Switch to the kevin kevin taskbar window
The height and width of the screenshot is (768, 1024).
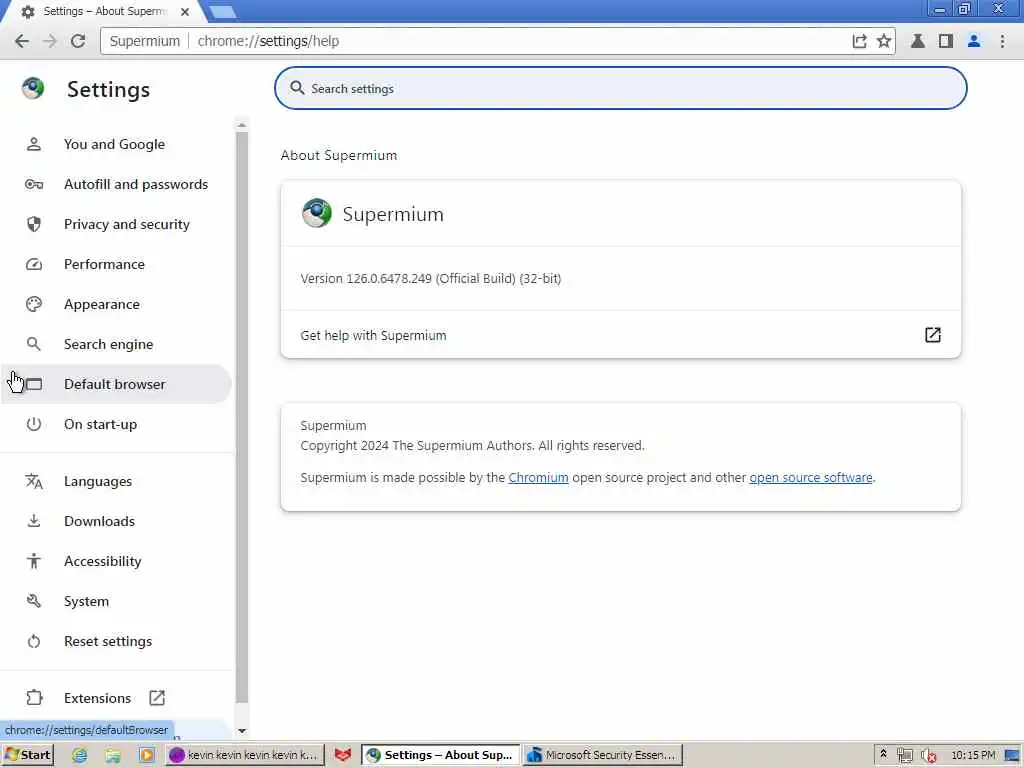coord(245,755)
